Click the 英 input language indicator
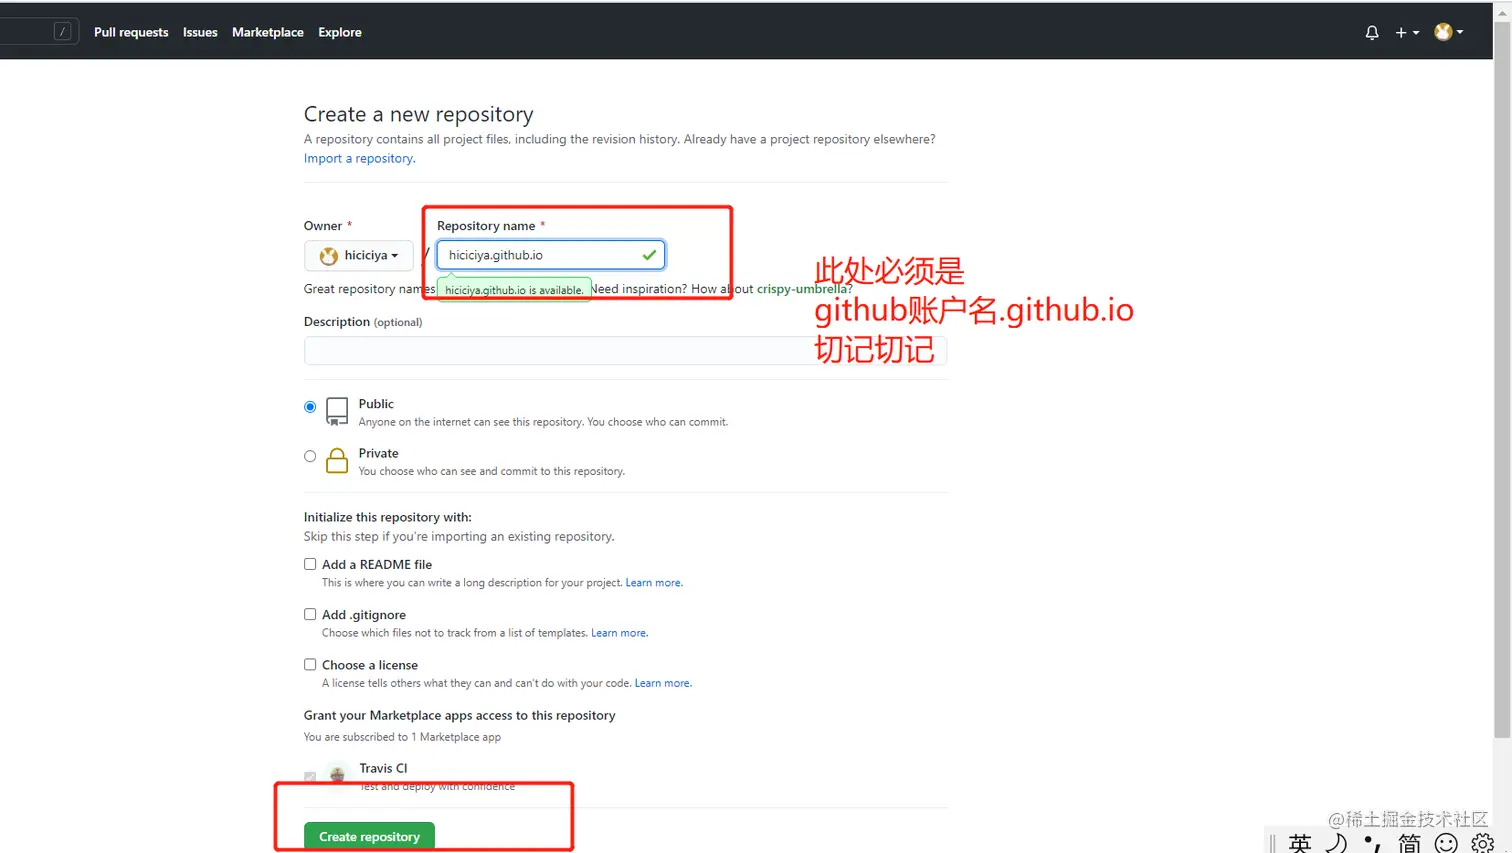 [x=1300, y=843]
